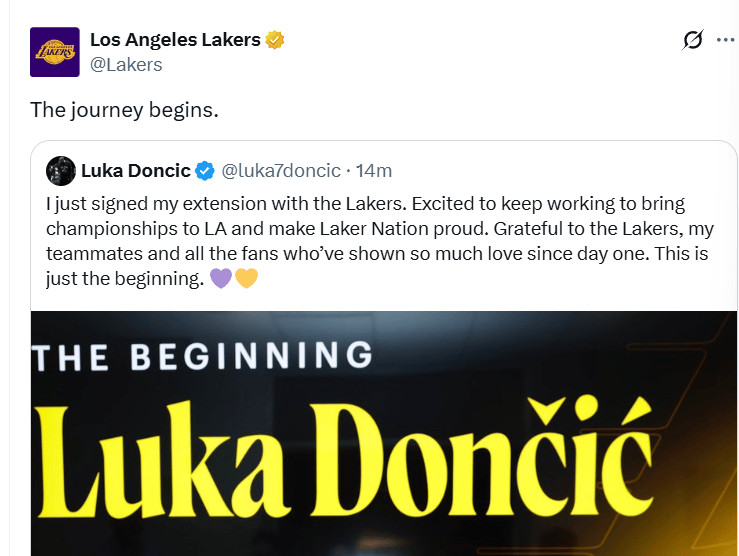Open the 14m timestamp of quoted tweet
This screenshot has height=556, width=739.
click(374, 171)
